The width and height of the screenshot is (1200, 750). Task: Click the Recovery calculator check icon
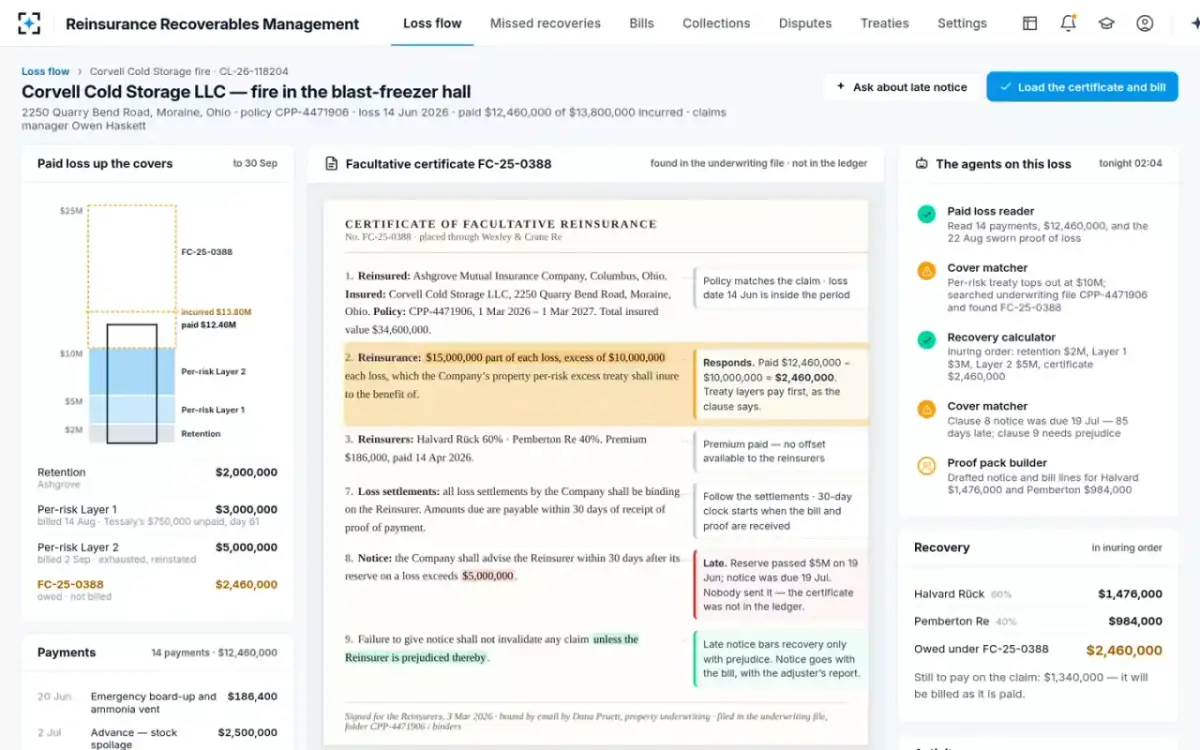point(927,340)
